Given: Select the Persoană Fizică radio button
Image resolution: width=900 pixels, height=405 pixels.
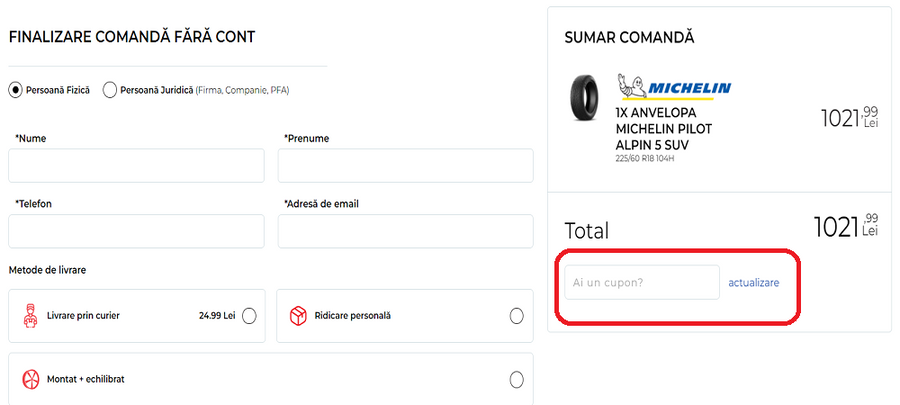Looking at the screenshot, I should (15, 90).
